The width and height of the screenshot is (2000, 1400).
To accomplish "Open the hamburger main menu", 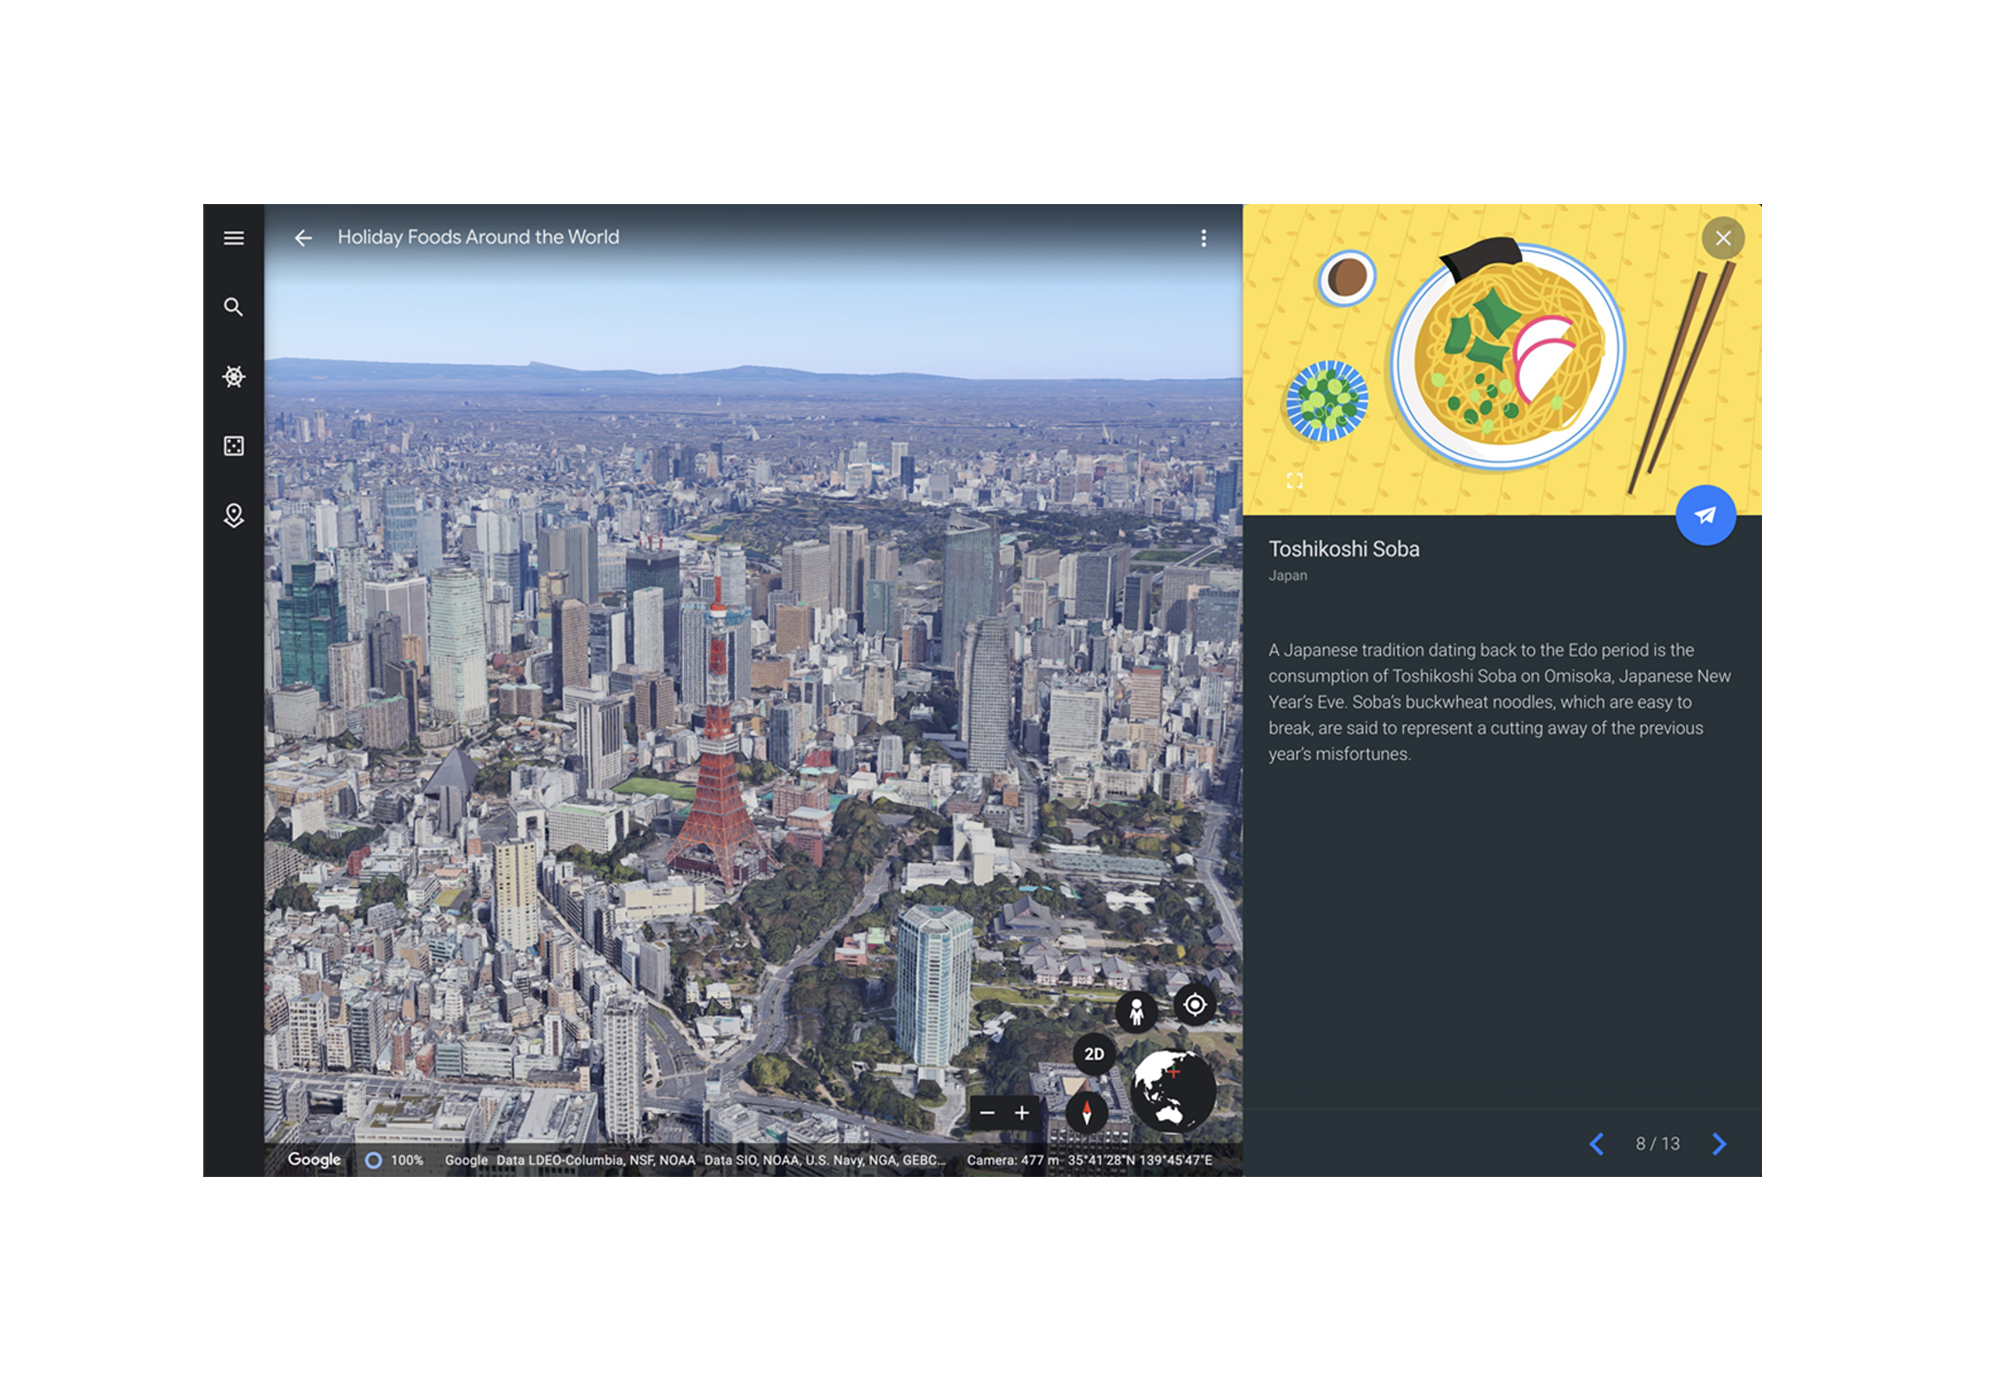I will pos(233,238).
